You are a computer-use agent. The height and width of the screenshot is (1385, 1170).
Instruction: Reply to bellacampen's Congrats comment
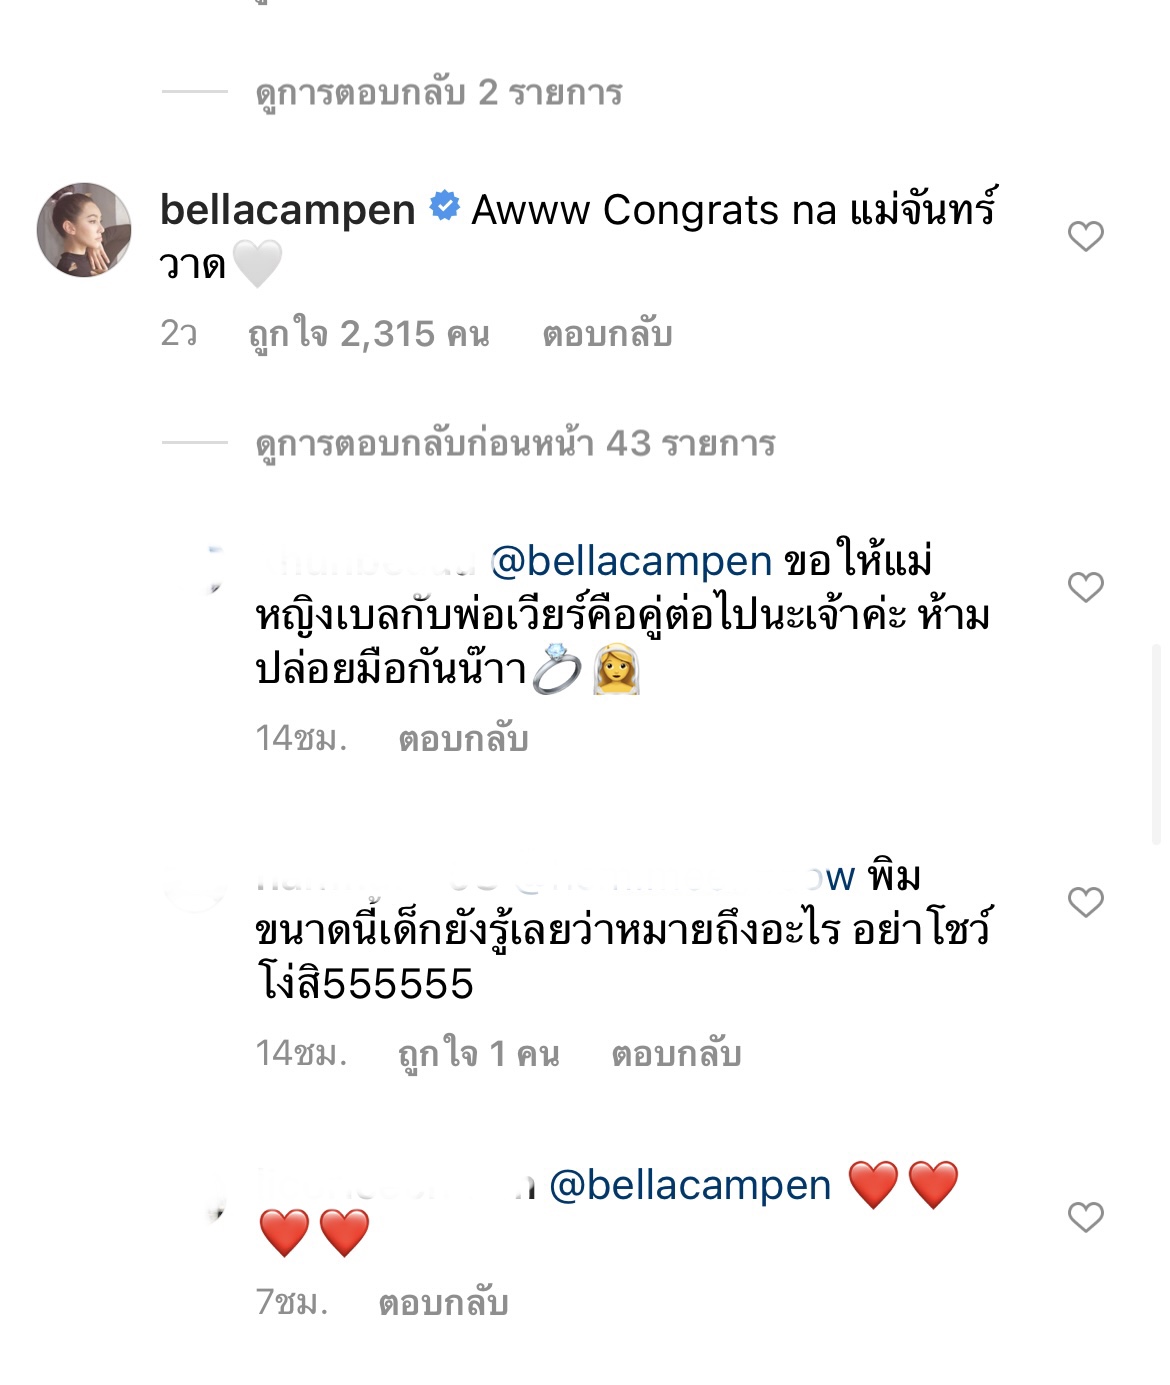[606, 334]
